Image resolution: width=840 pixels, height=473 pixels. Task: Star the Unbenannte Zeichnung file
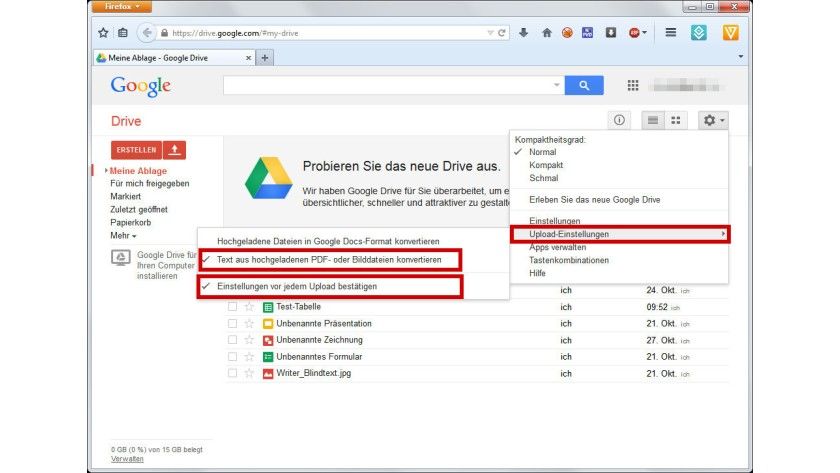click(x=249, y=340)
